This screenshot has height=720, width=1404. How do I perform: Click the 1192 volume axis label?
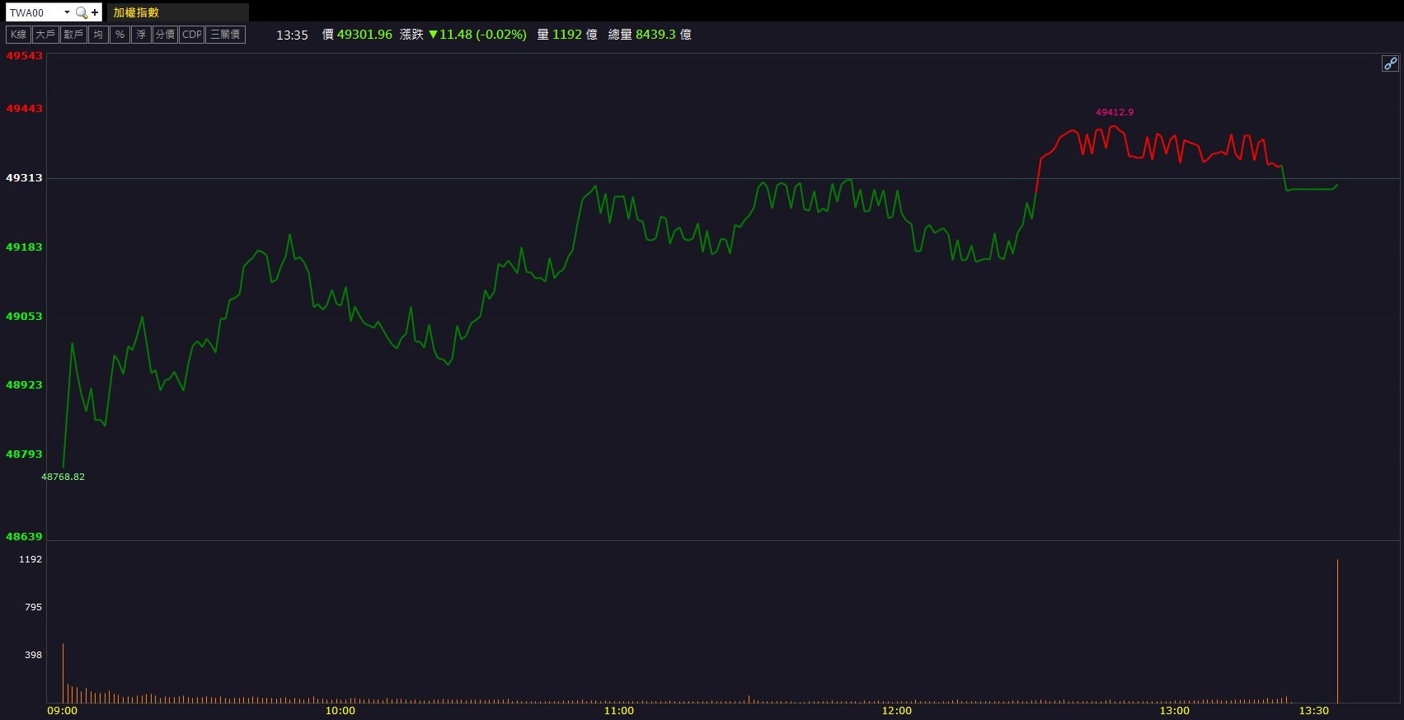click(x=30, y=559)
